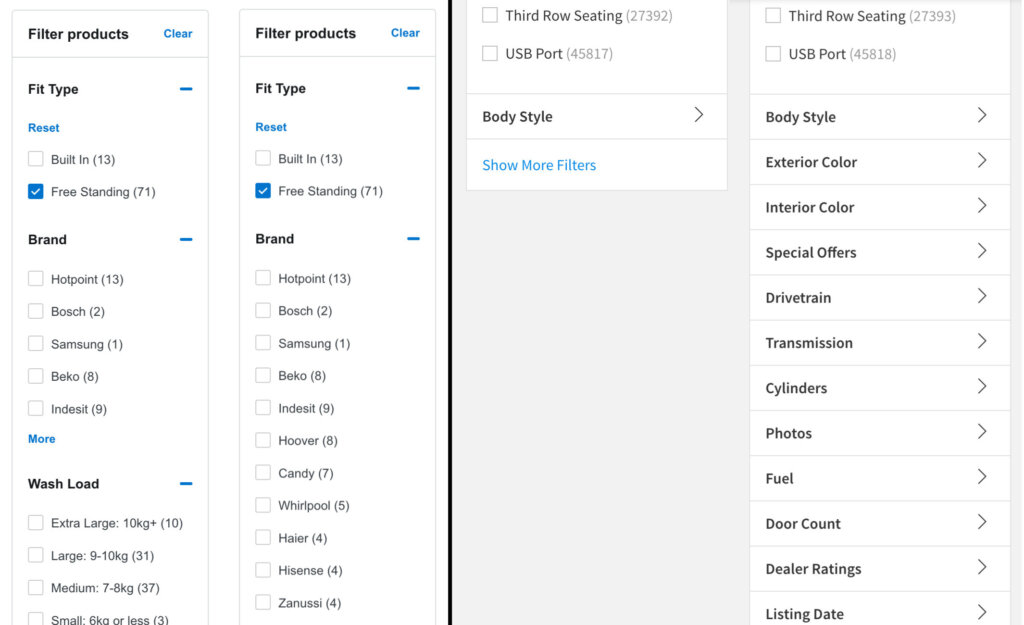This screenshot has height=625, width=1024.
Task: Clear all product filters
Action: coord(177,33)
